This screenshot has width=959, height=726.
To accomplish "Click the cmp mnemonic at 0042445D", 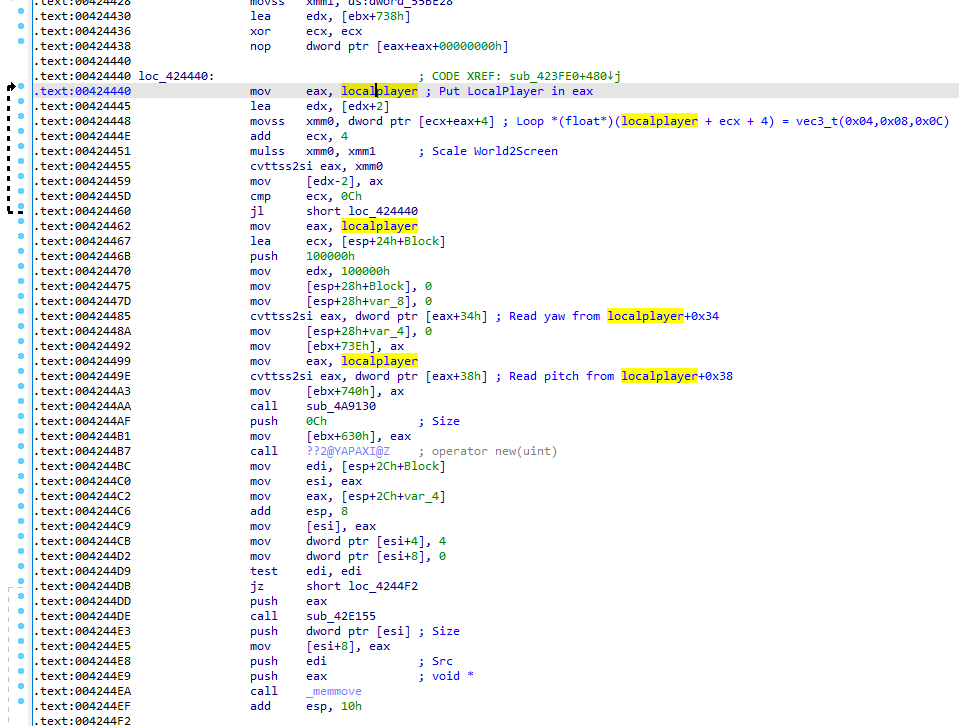I will [x=261, y=196].
